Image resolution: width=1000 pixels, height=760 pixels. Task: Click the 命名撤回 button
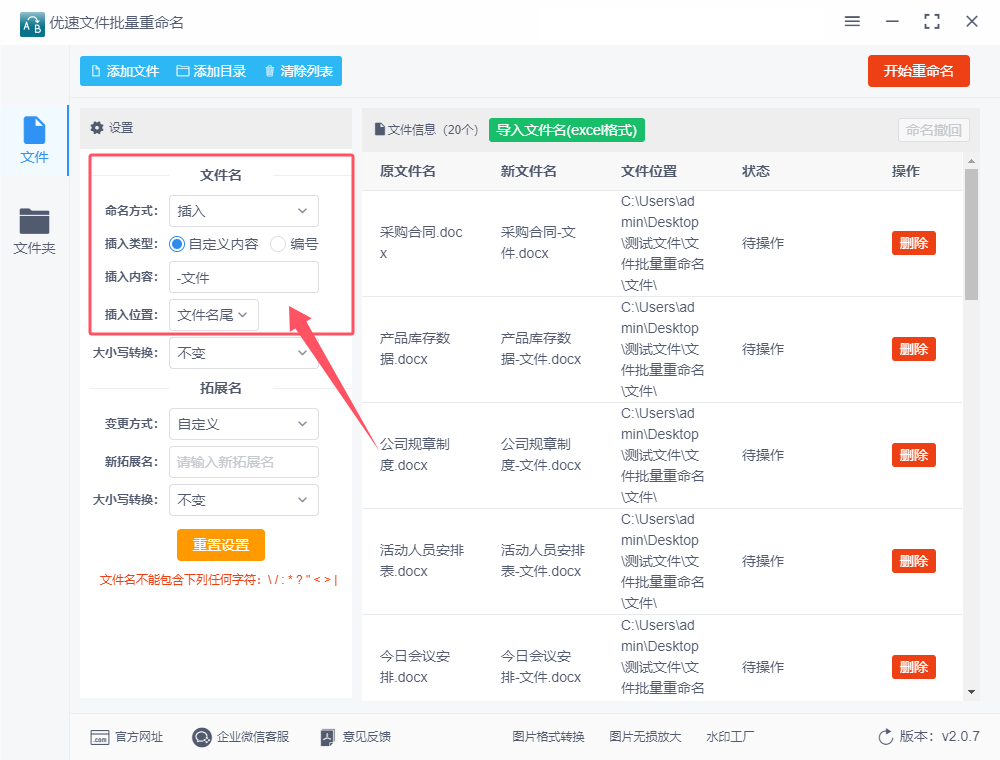coord(934,130)
